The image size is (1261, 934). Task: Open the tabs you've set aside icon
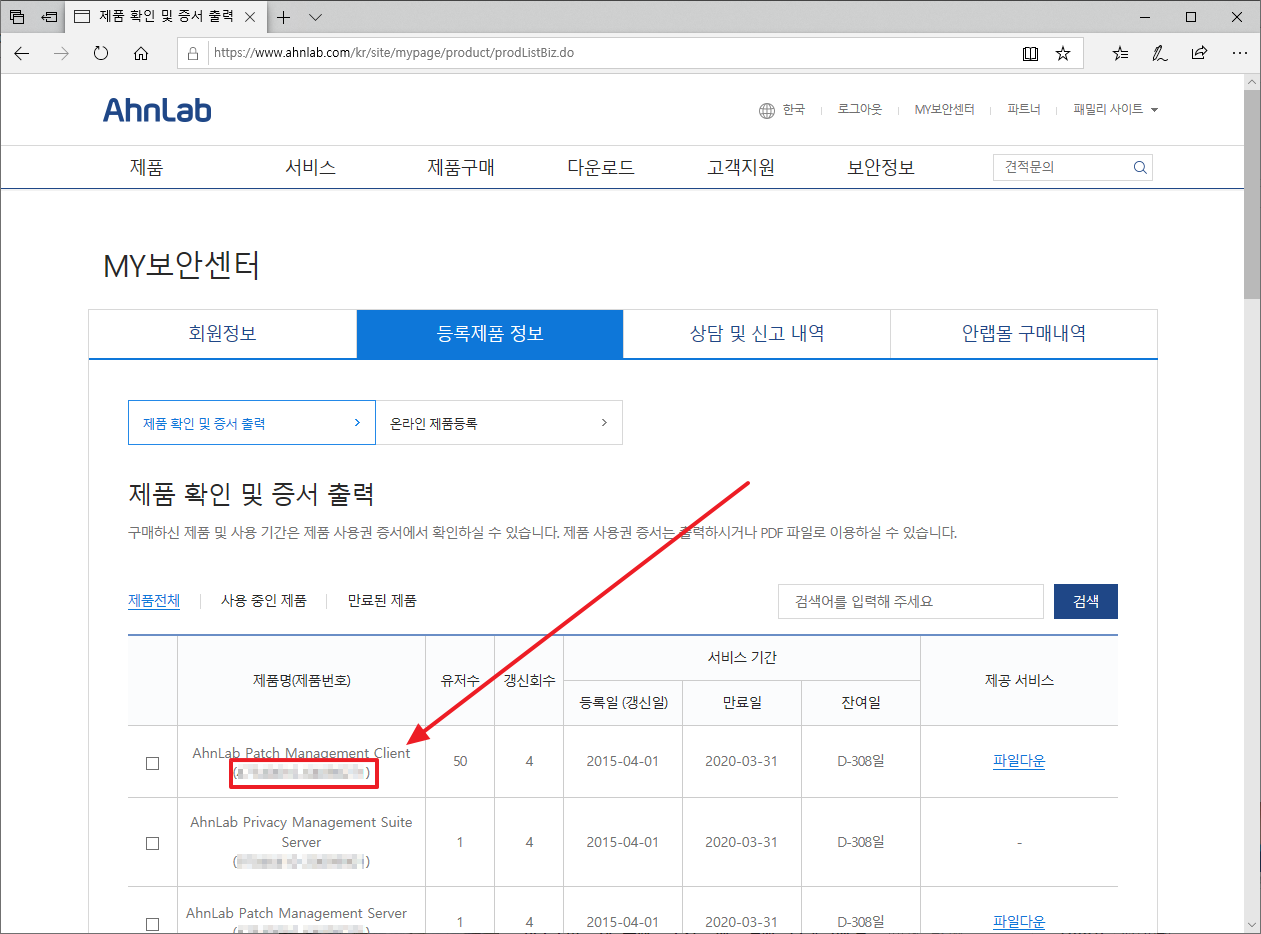tap(17, 17)
